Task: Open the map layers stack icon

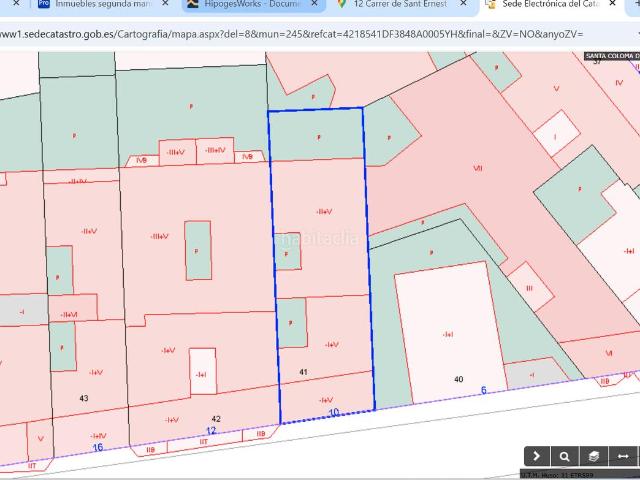Action: (x=594, y=456)
